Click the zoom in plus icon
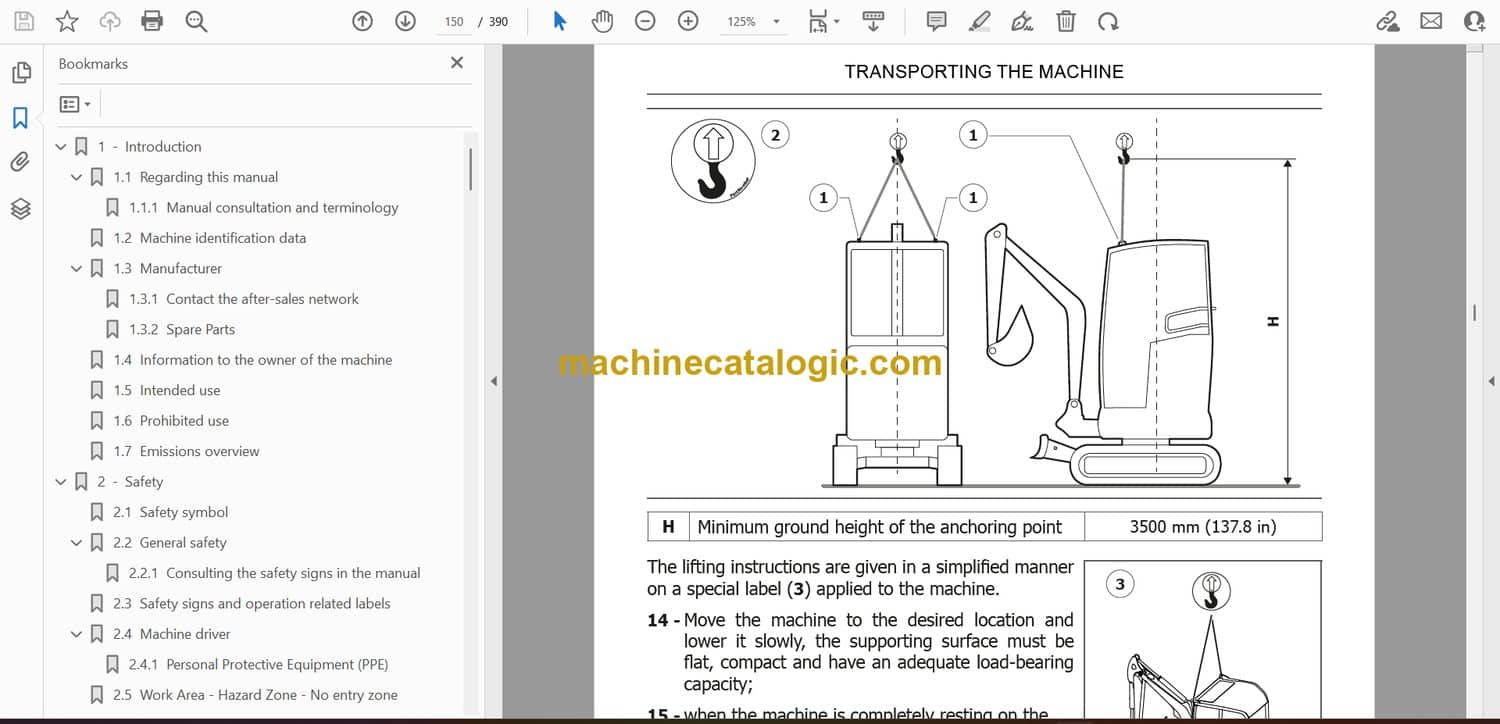The height and width of the screenshot is (724, 1500). (x=688, y=21)
